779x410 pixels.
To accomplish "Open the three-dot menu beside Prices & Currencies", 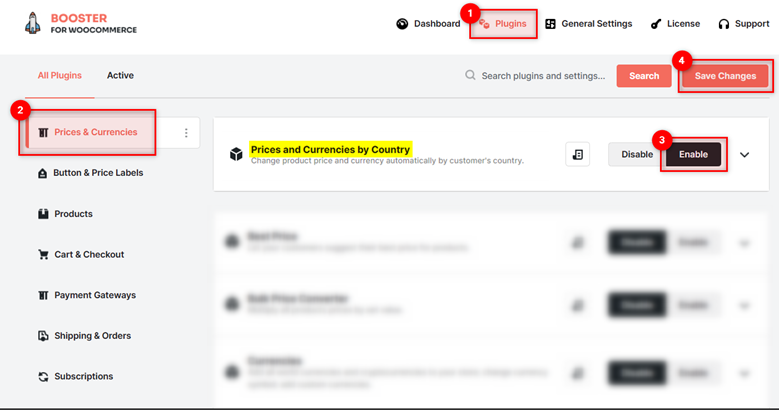I will (186, 133).
